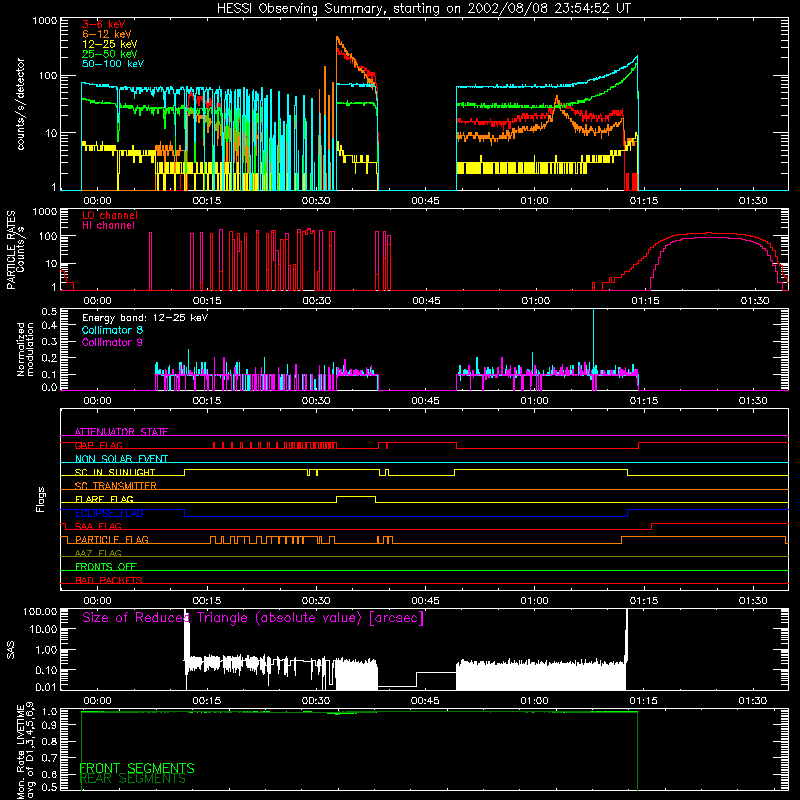Click the FLARE FLAG label
This screenshot has height=800, width=800.
click(x=104, y=499)
